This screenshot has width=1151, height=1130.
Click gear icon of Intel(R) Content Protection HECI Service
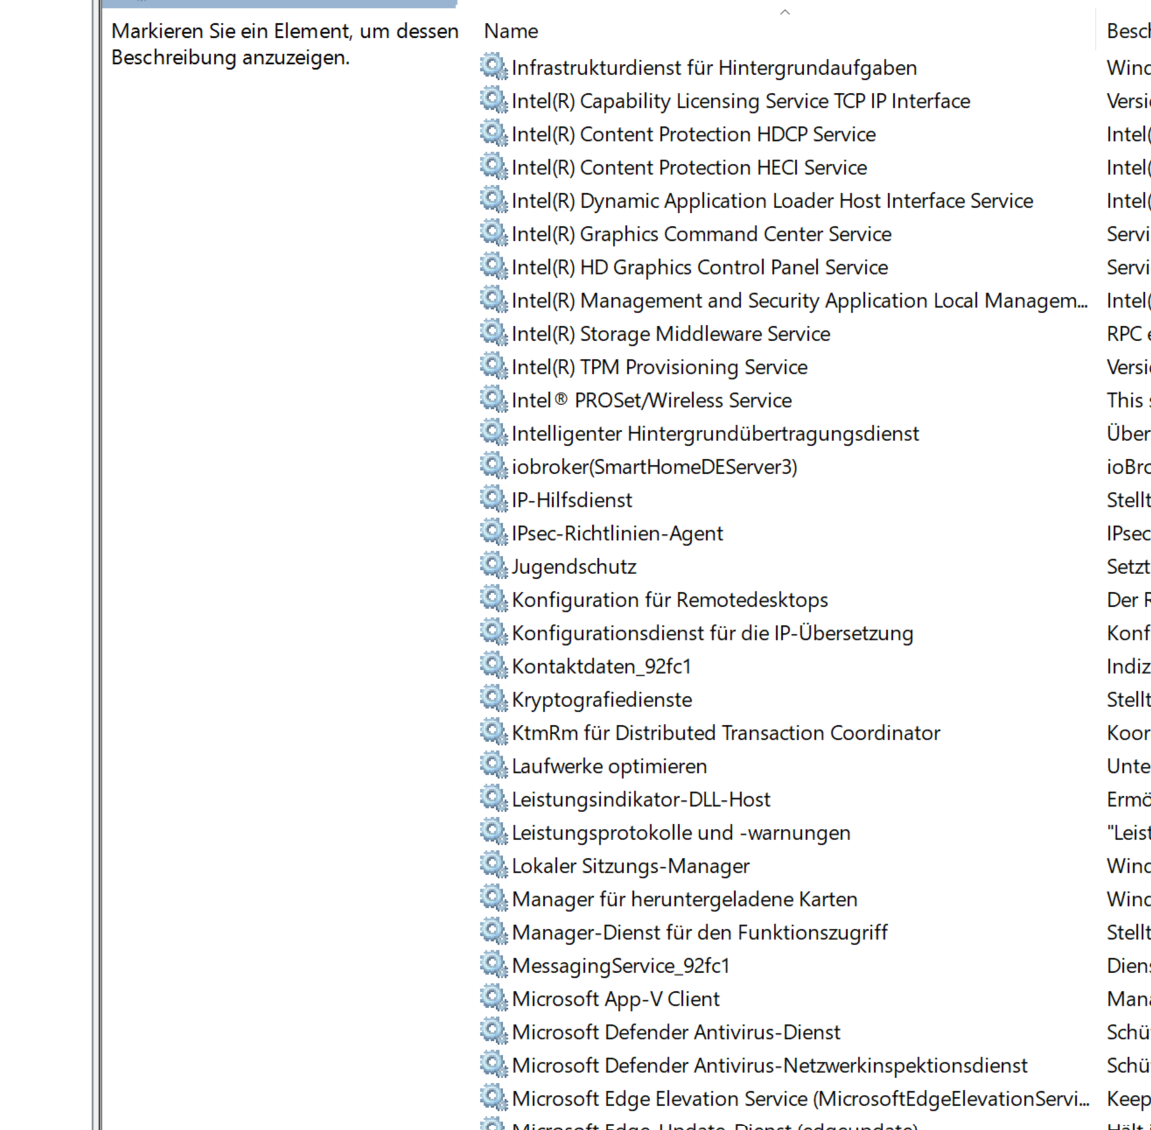(493, 167)
